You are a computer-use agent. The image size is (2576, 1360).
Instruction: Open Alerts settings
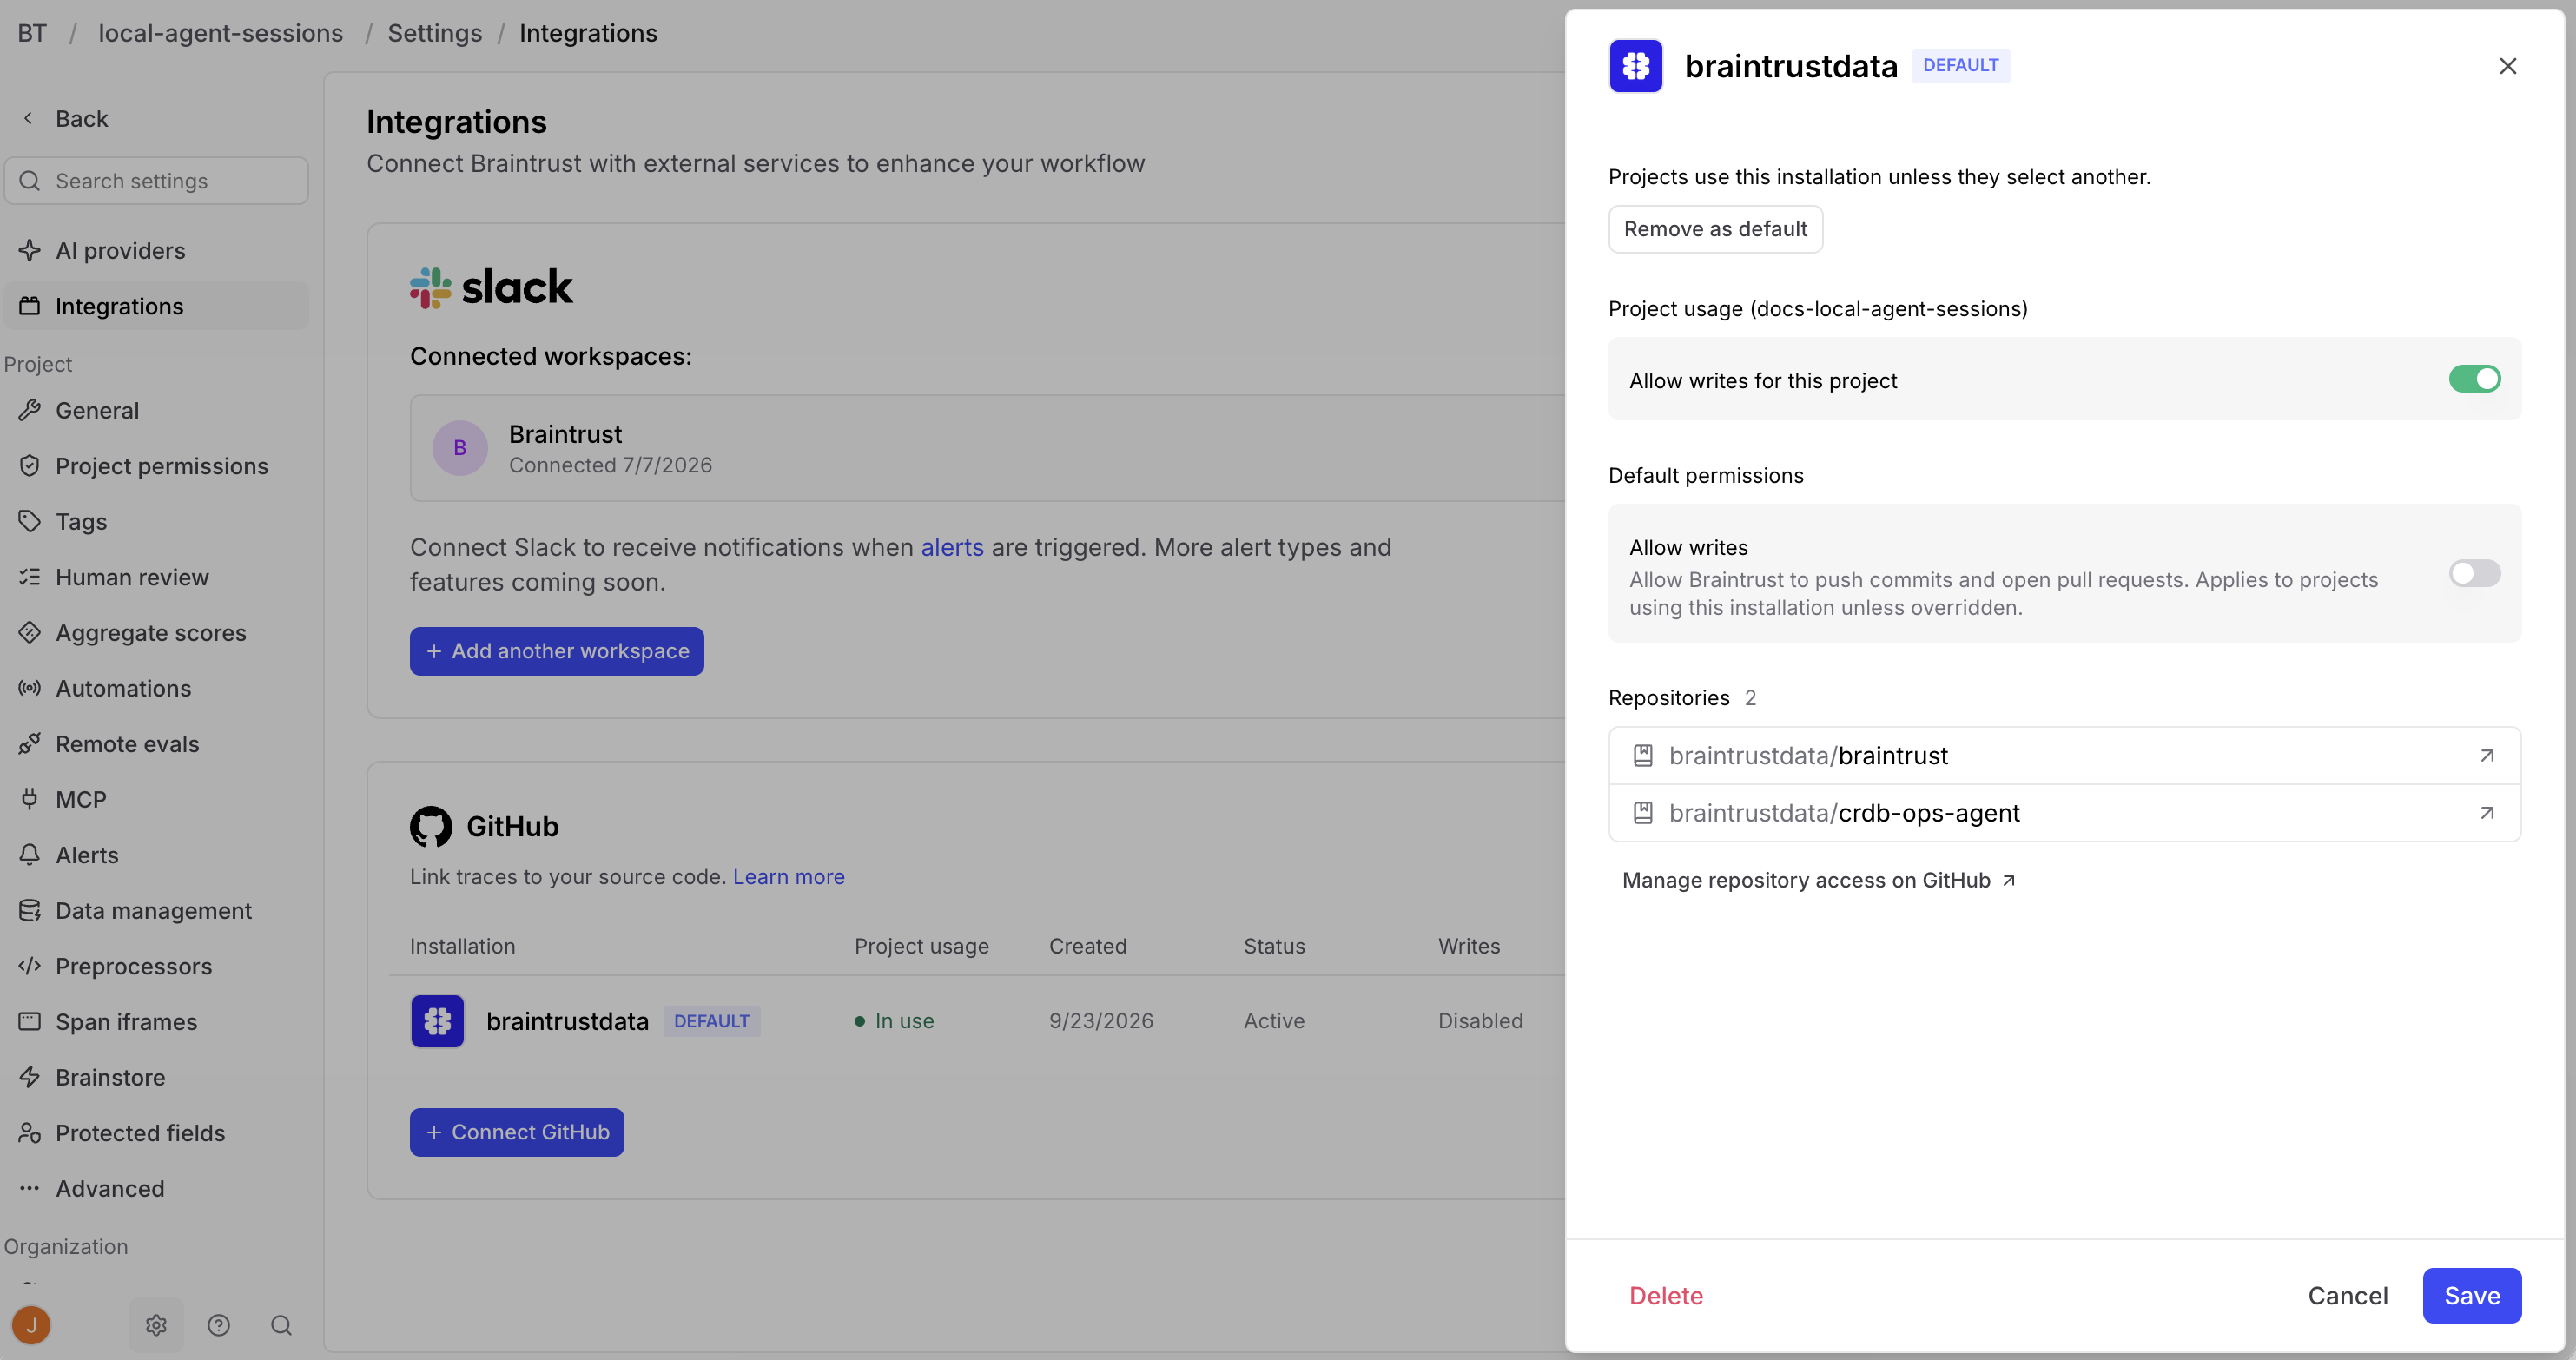pyautogui.click(x=156, y=855)
